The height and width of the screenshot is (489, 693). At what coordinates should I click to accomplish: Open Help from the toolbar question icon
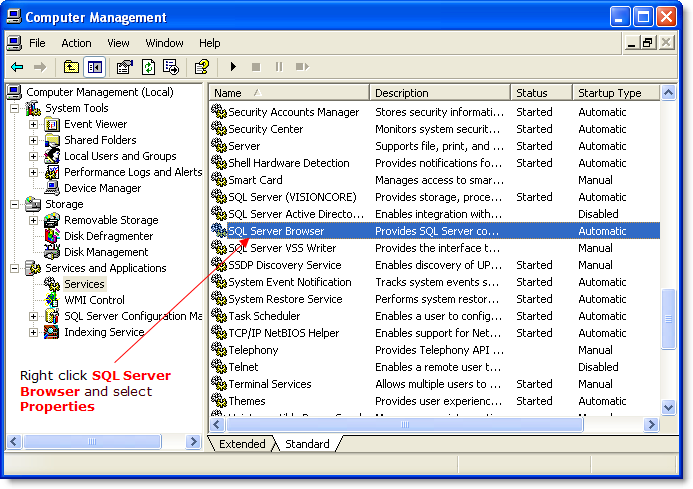202,67
